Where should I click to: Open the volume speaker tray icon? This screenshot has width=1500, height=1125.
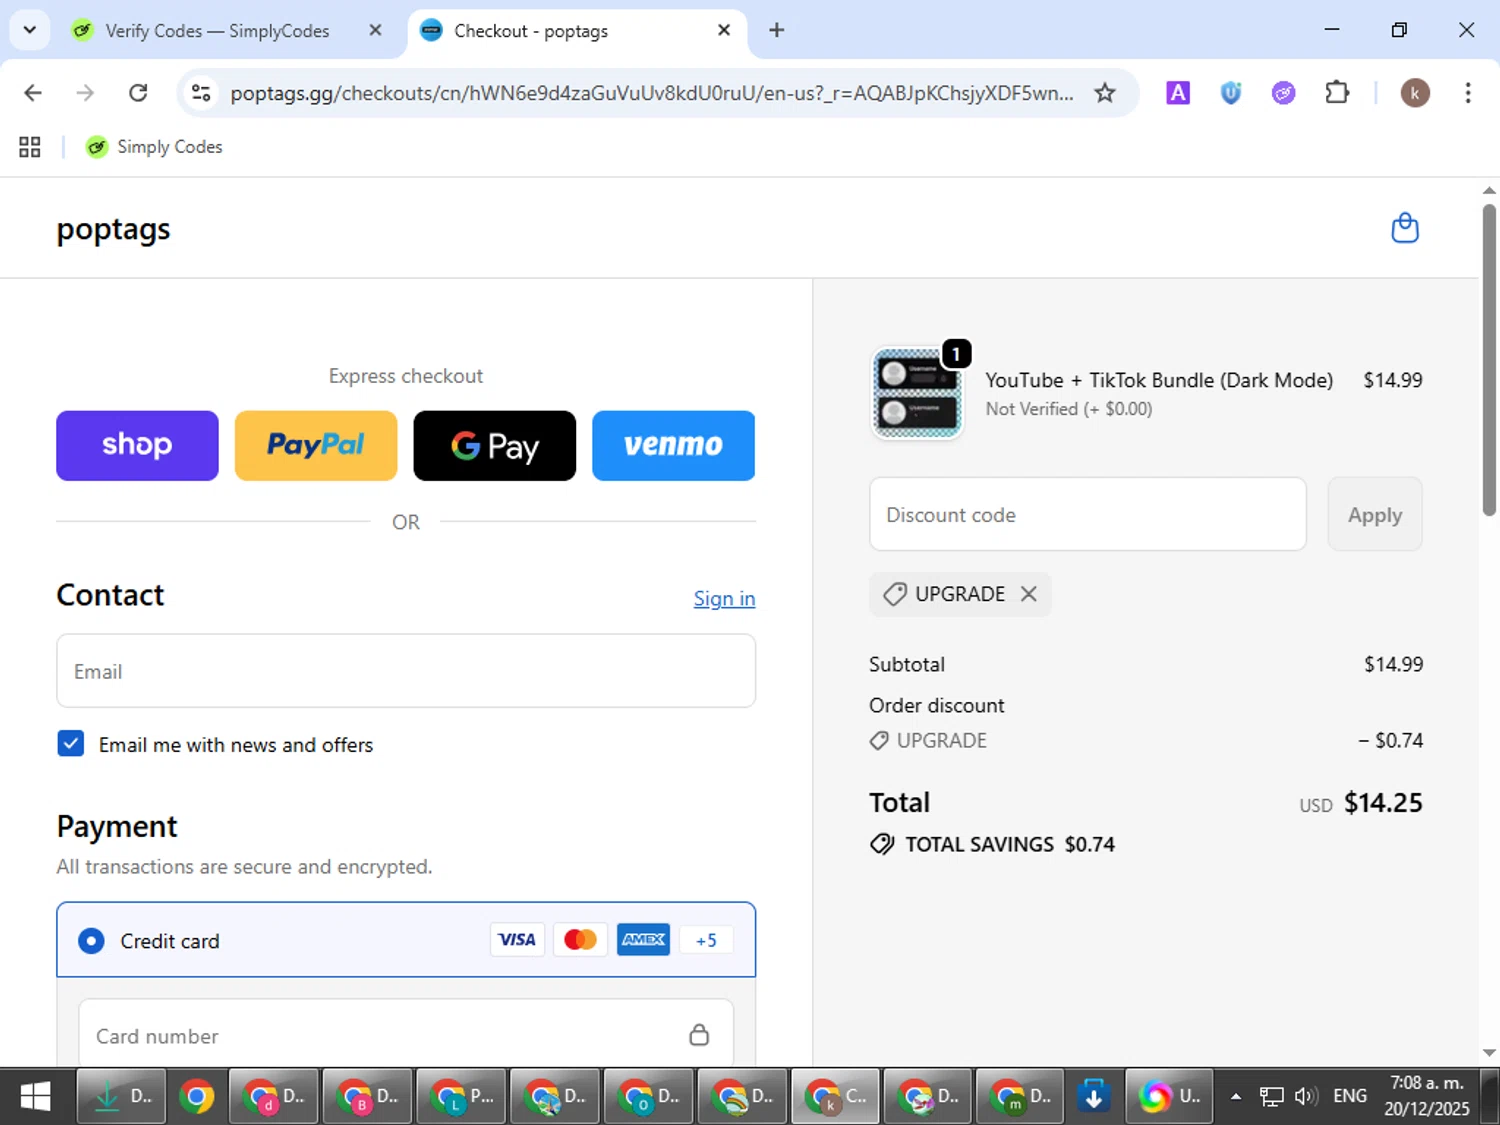pos(1305,1096)
